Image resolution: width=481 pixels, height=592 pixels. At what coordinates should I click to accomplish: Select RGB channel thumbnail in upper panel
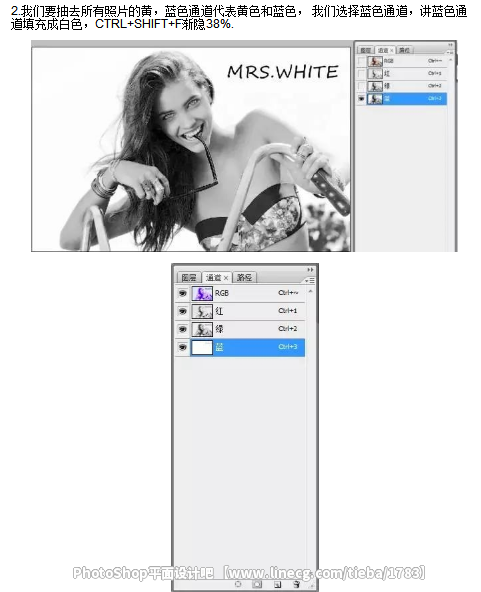[x=375, y=61]
